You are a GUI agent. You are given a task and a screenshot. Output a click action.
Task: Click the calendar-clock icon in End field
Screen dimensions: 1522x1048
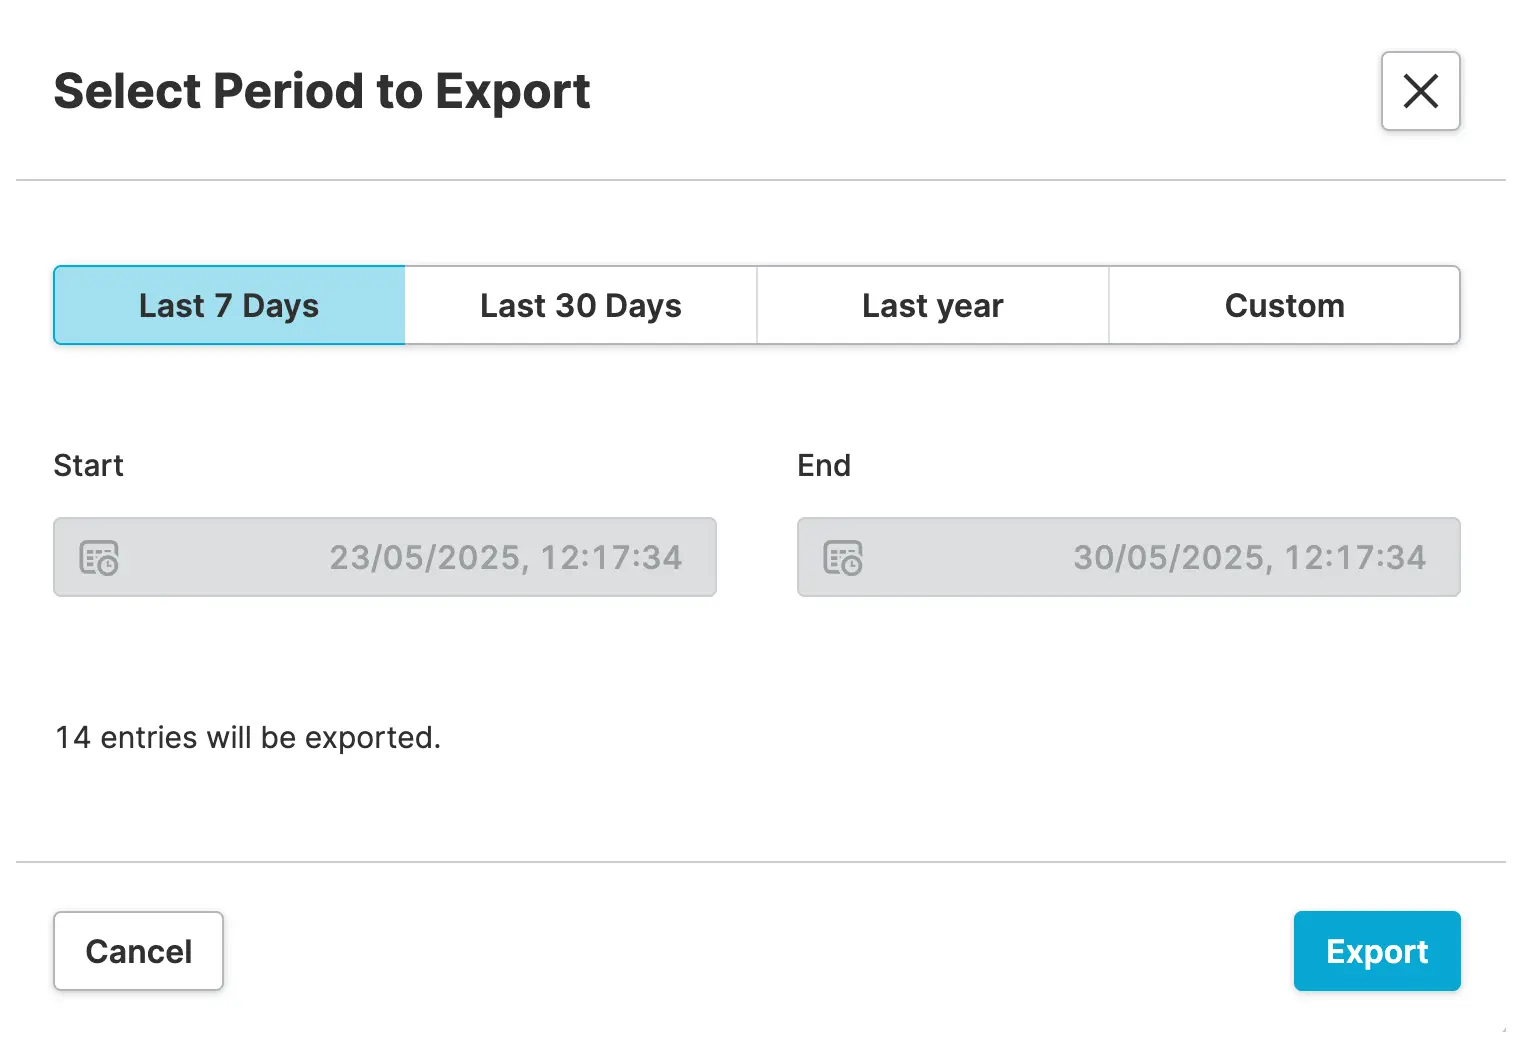[843, 558]
